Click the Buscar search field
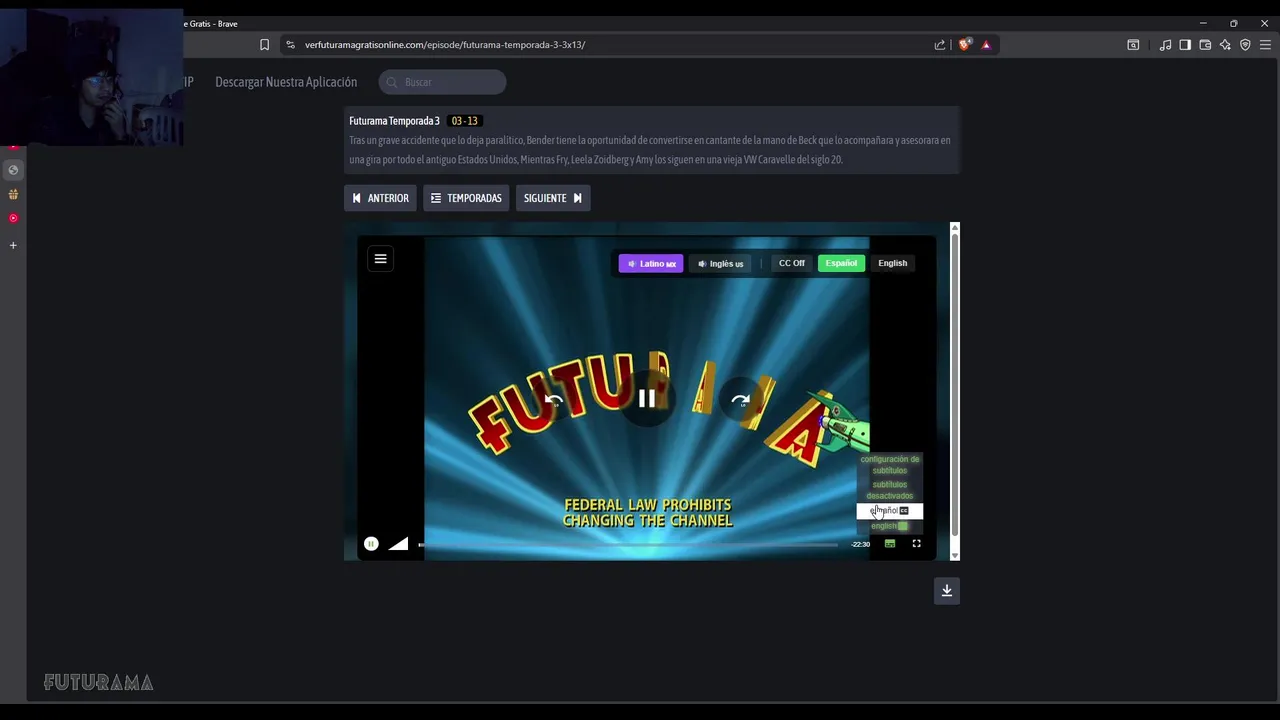1280x720 pixels. (x=442, y=82)
